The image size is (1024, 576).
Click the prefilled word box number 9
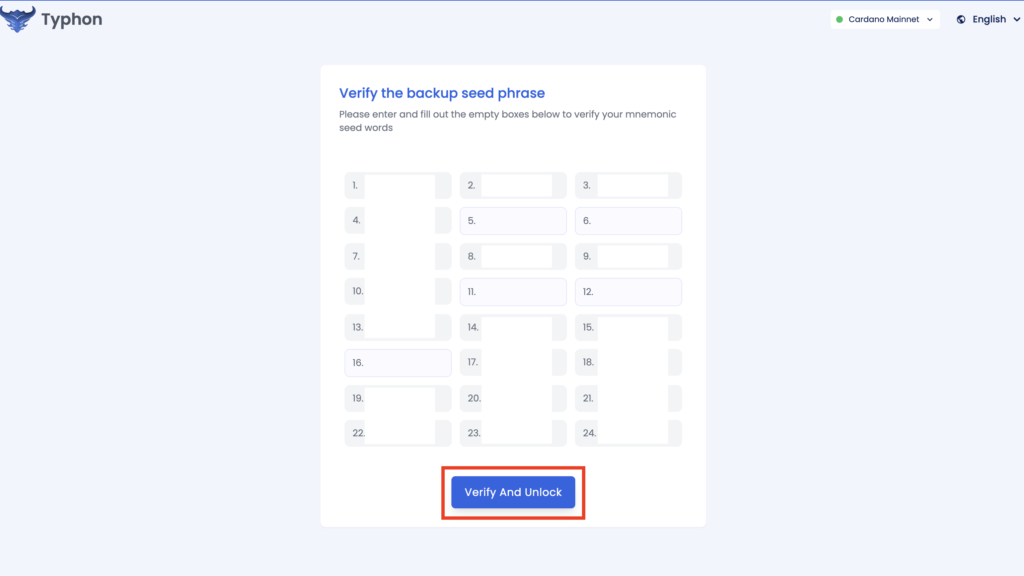tap(628, 256)
